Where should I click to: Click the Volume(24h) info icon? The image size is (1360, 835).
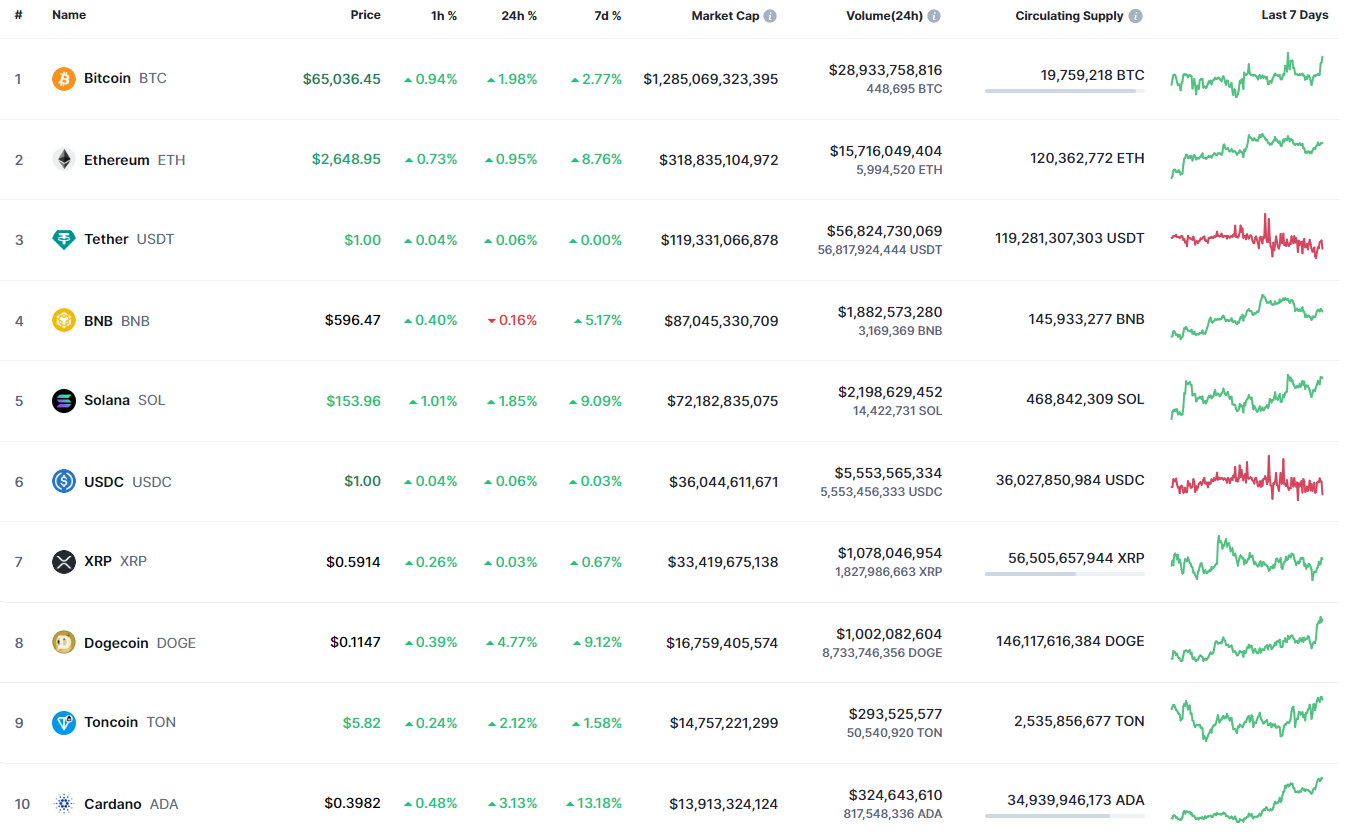[x=934, y=16]
